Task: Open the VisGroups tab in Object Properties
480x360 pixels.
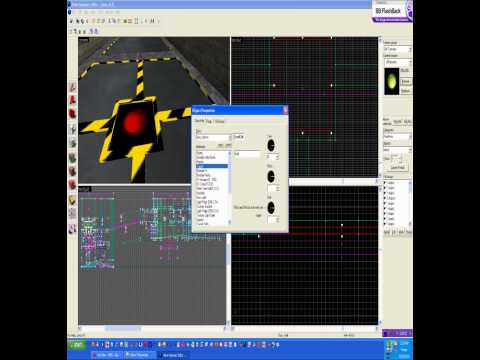Action: click(x=219, y=121)
